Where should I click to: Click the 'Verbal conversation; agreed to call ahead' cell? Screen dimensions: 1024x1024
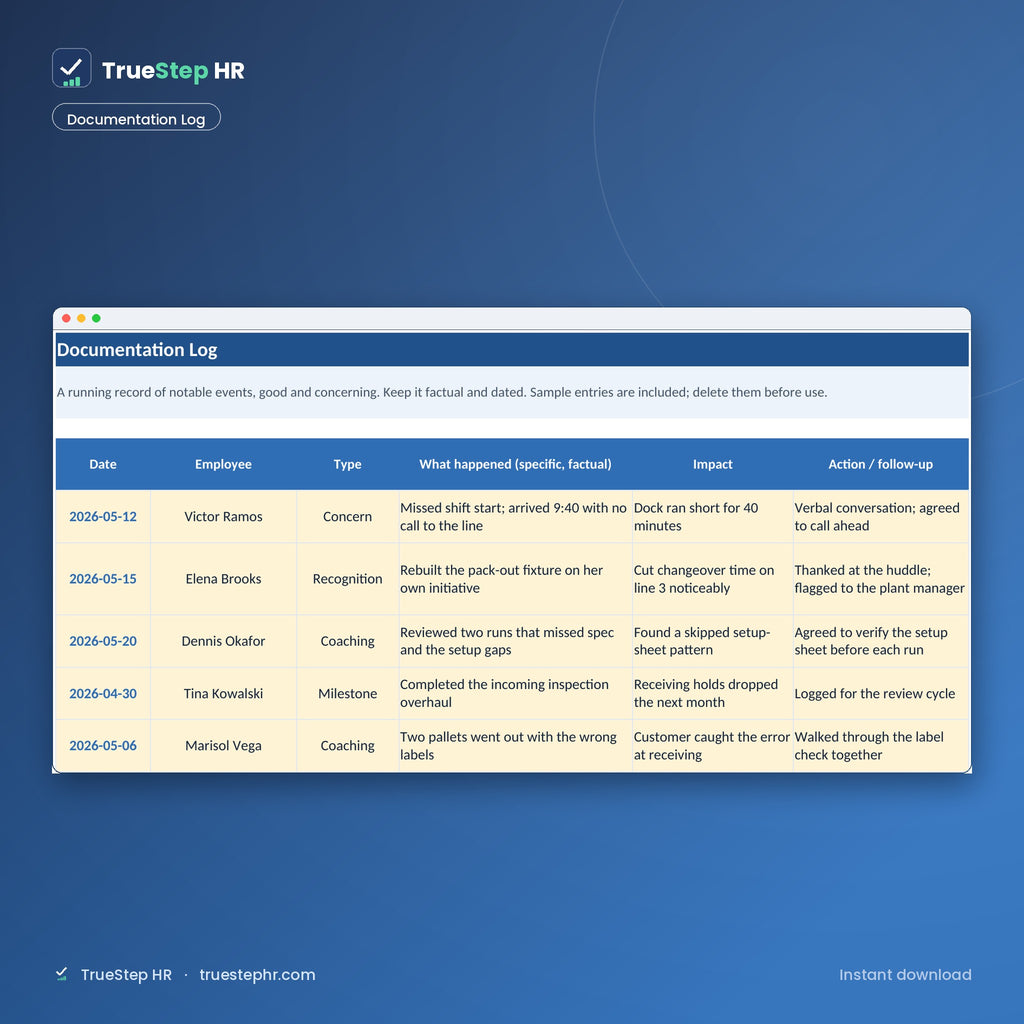[880, 517]
